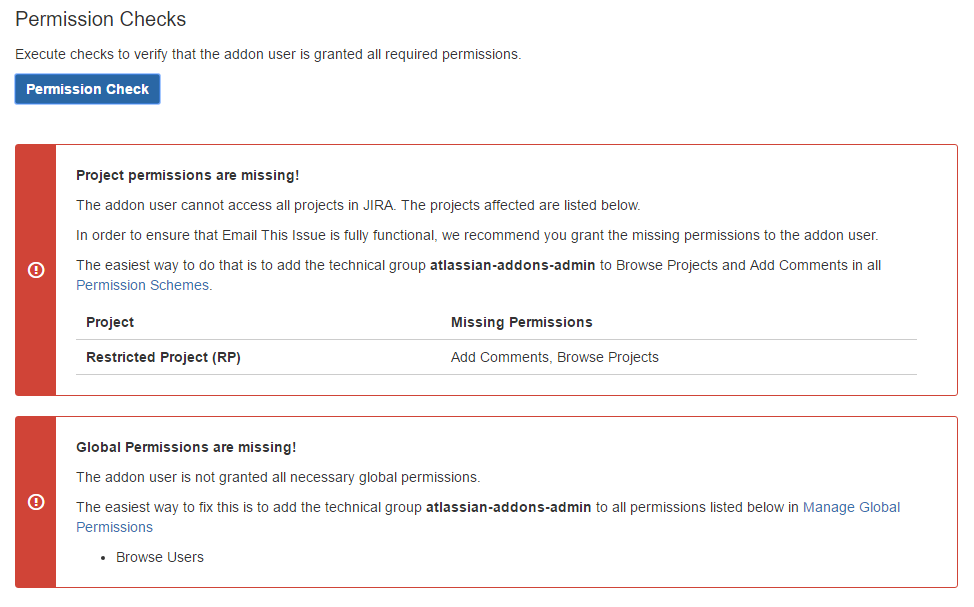Viewport: 974px width, 607px height.
Task: Click 'Global Permissions are missing!' heading
Action: [186, 447]
